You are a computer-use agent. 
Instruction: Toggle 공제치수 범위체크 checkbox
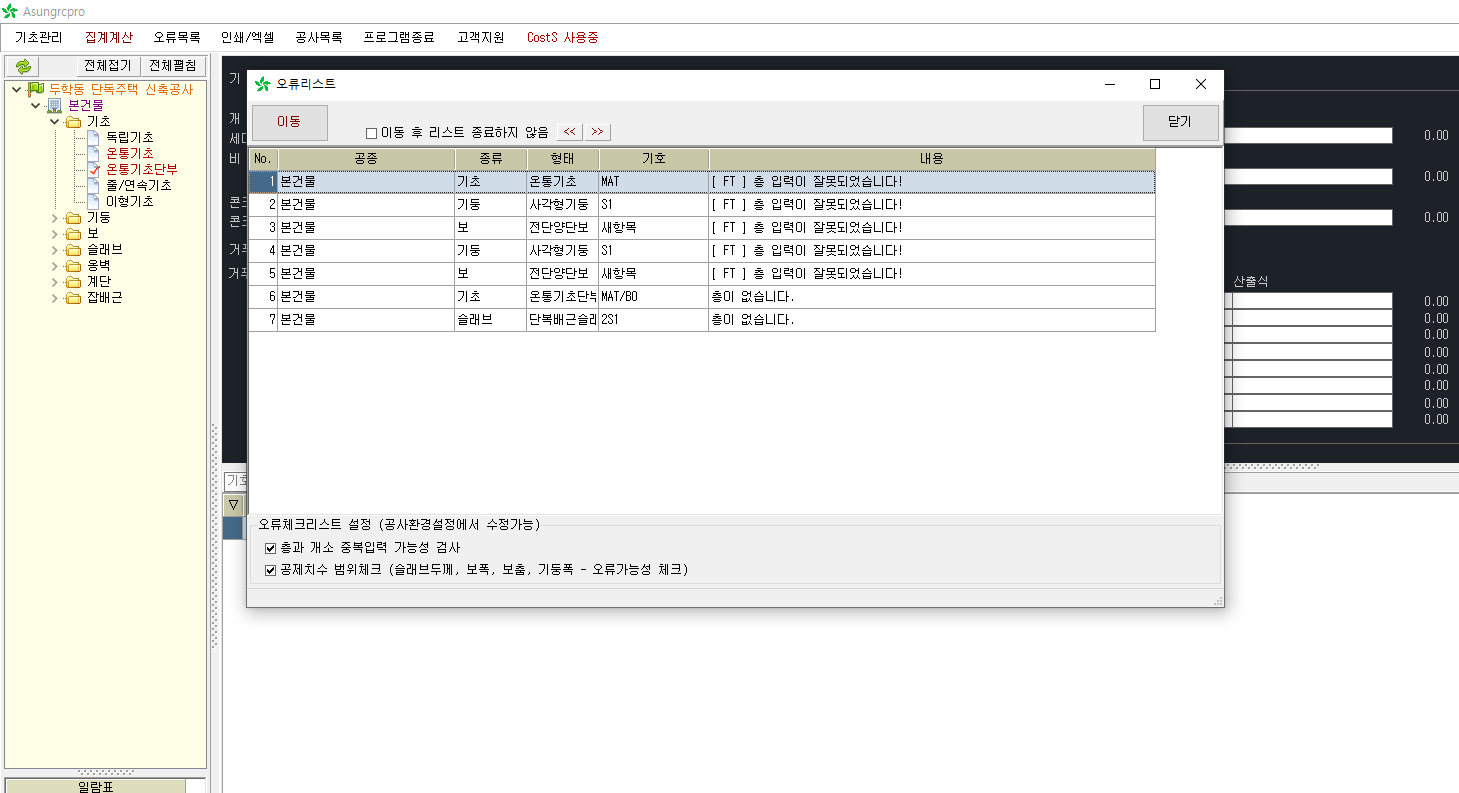click(270, 570)
